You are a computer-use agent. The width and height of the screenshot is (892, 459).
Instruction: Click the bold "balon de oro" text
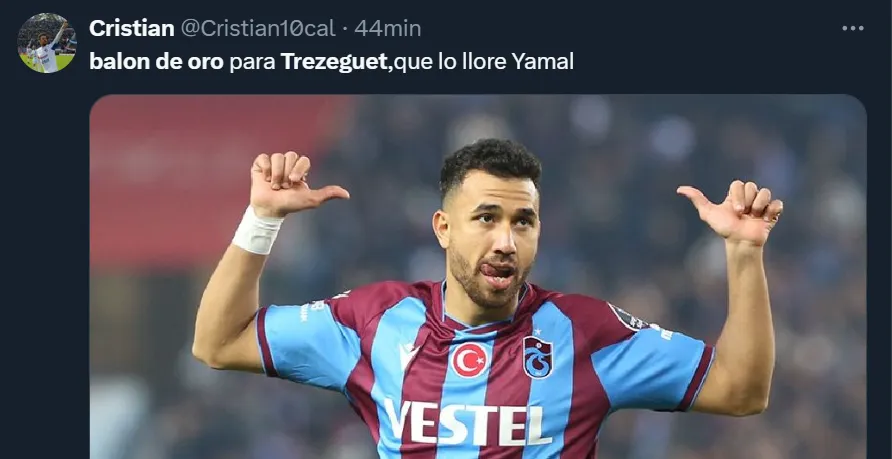tap(156, 62)
